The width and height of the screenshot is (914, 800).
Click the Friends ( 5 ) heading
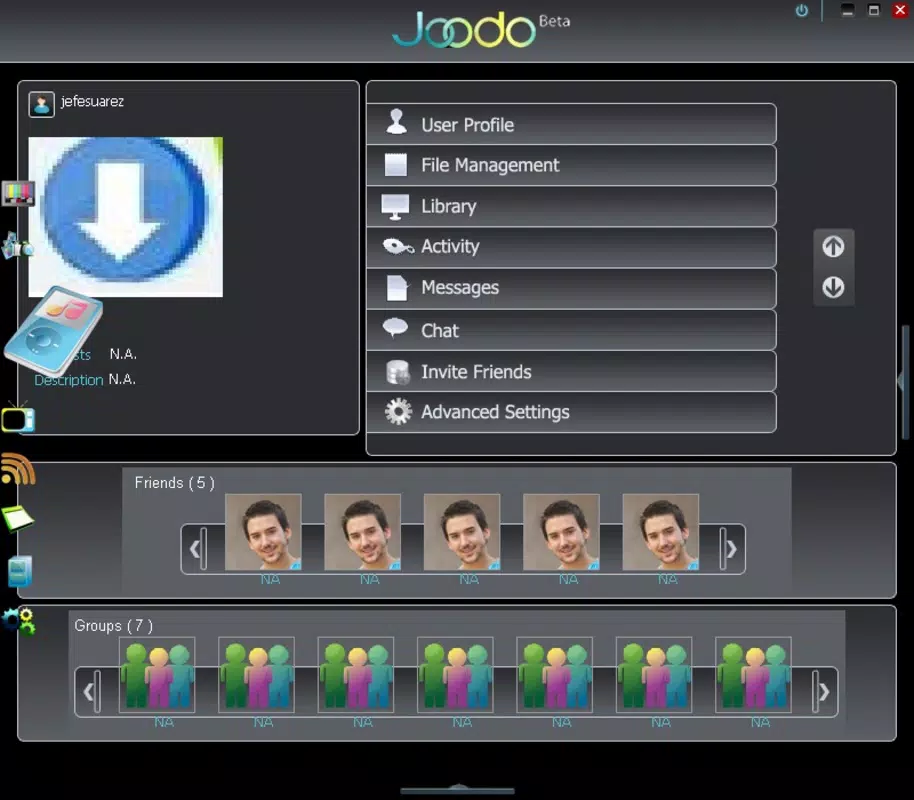(175, 483)
